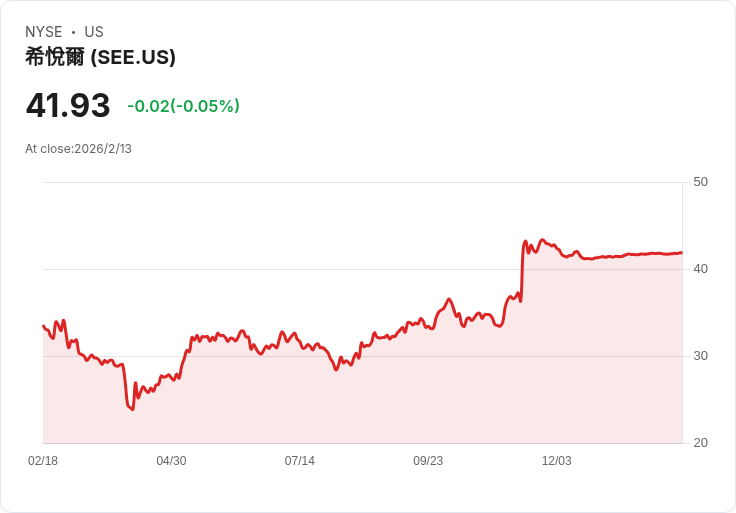Click the 02/18 date on the time axis
The height and width of the screenshot is (513, 736).
click(x=43, y=461)
